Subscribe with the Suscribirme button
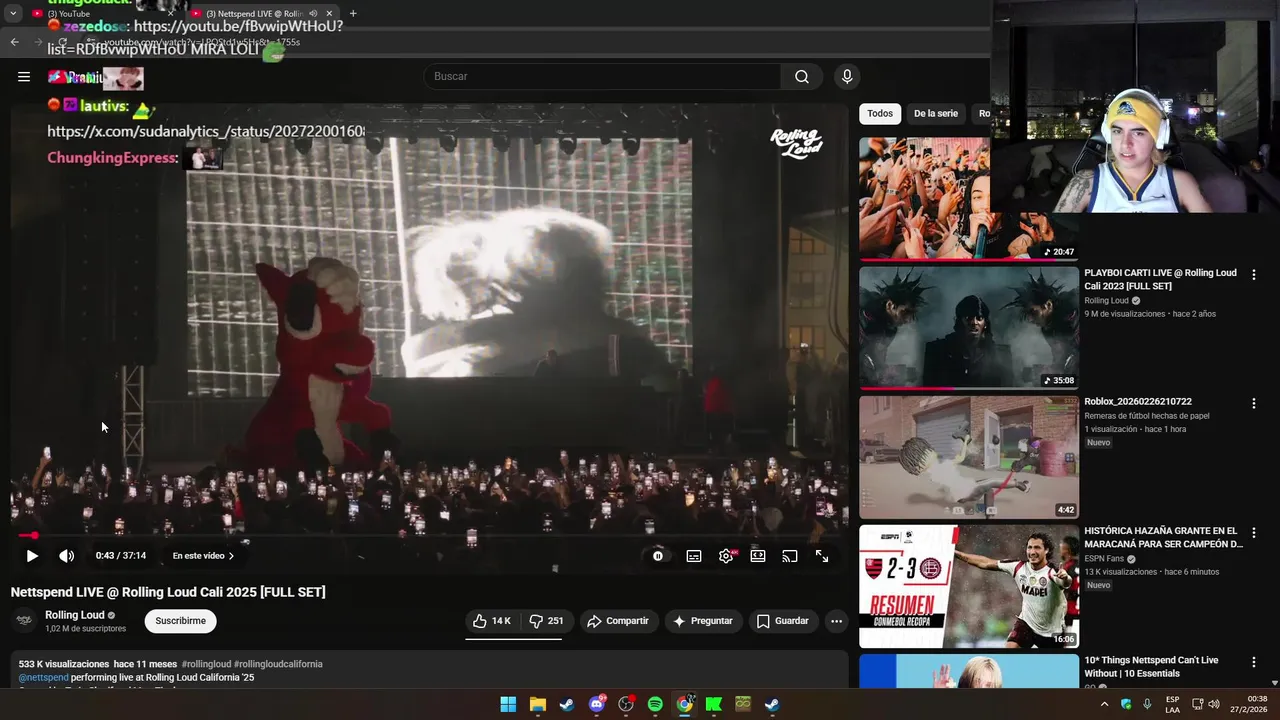The height and width of the screenshot is (720, 1280). (x=180, y=621)
